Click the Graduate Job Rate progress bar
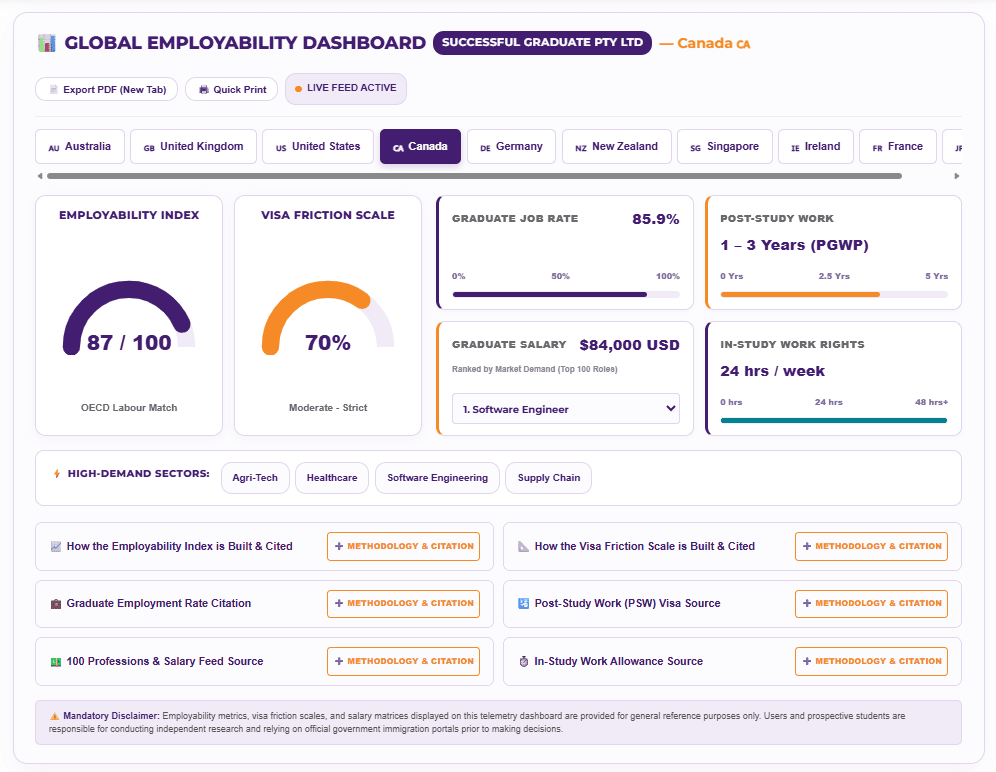Screen dimensions: 996x772 pyautogui.click(x=566, y=294)
